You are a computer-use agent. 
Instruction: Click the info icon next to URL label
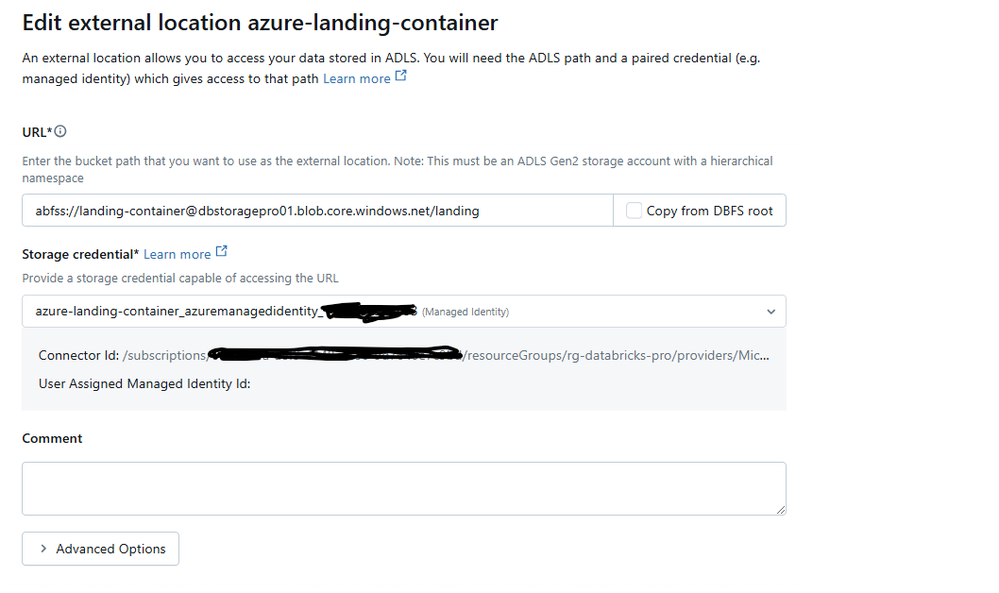[x=61, y=132]
